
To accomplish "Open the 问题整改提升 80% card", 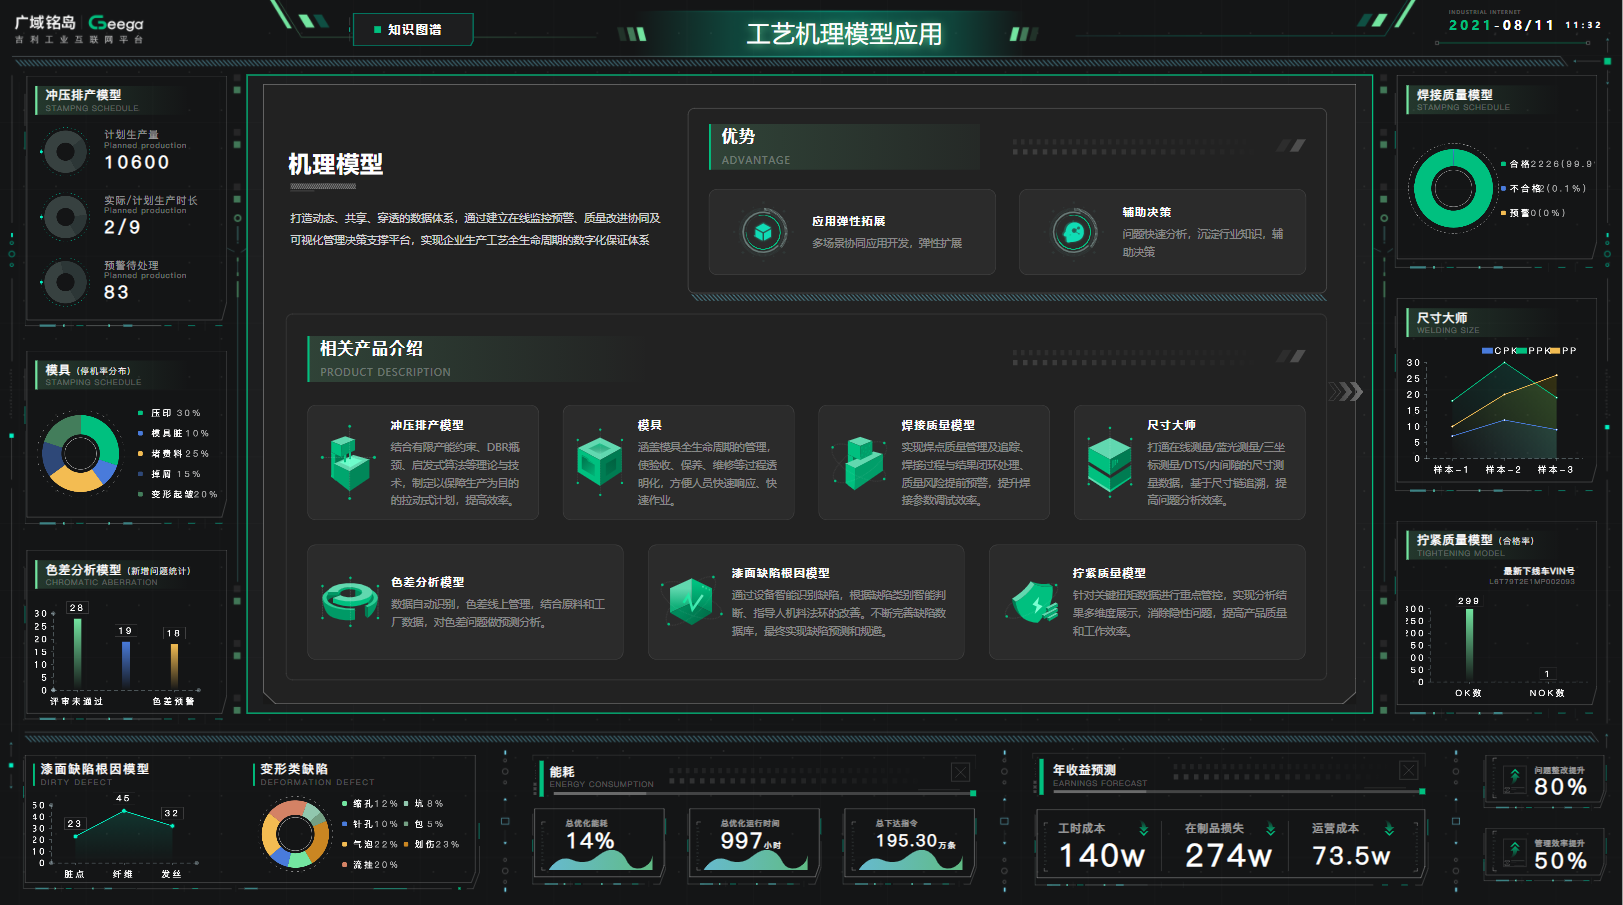I will 1546,780.
